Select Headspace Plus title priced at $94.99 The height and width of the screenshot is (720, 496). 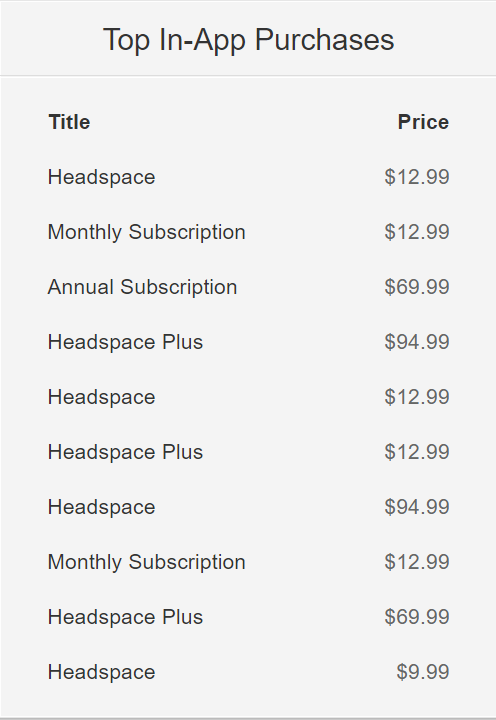coord(125,342)
